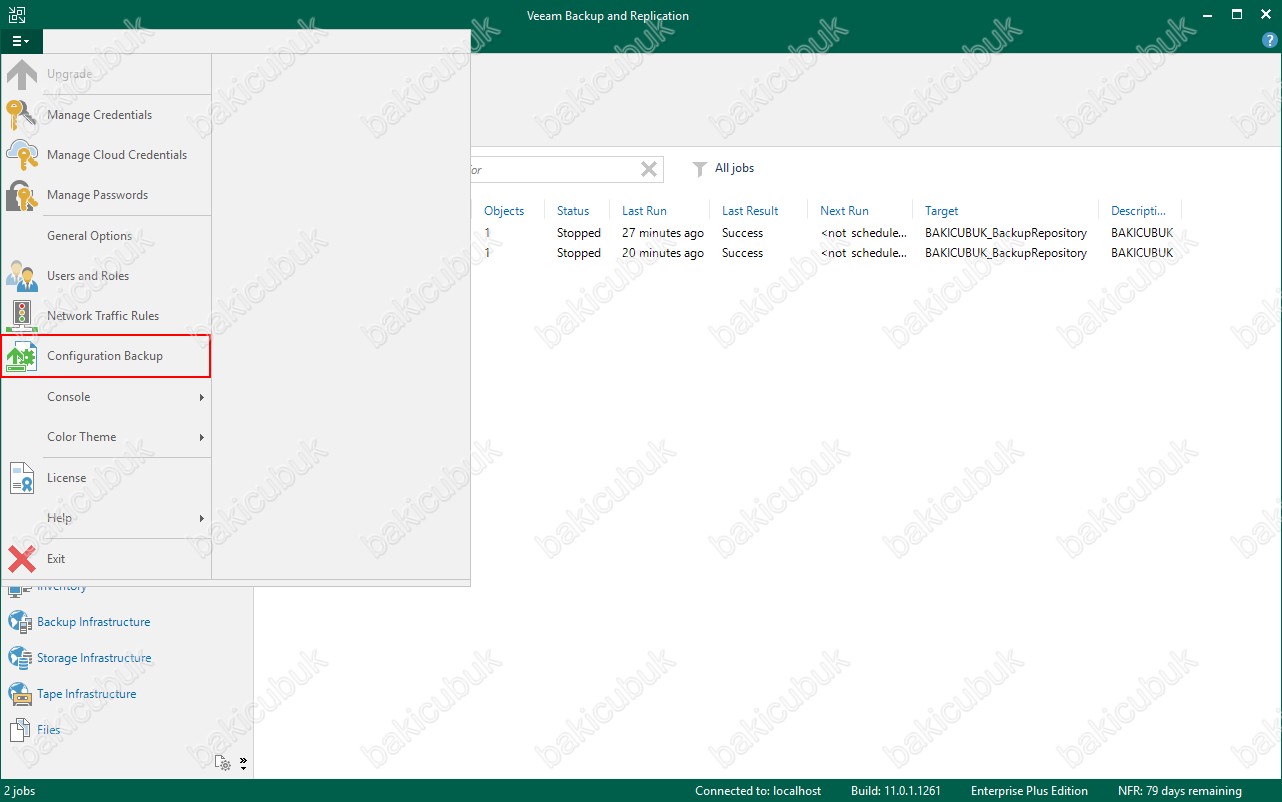This screenshot has height=802, width=1282.
Task: Open Storage Infrastructure view
Action: click(94, 658)
